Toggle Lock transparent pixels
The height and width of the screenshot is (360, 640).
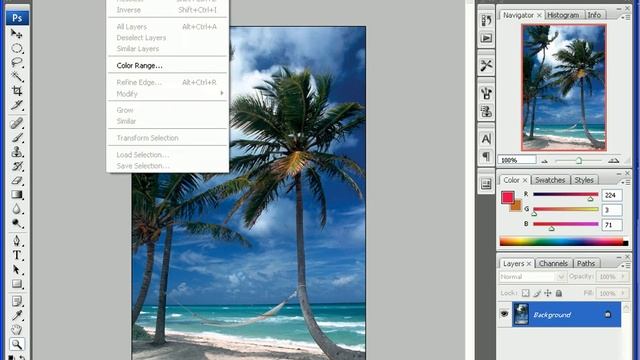pyautogui.click(x=526, y=293)
